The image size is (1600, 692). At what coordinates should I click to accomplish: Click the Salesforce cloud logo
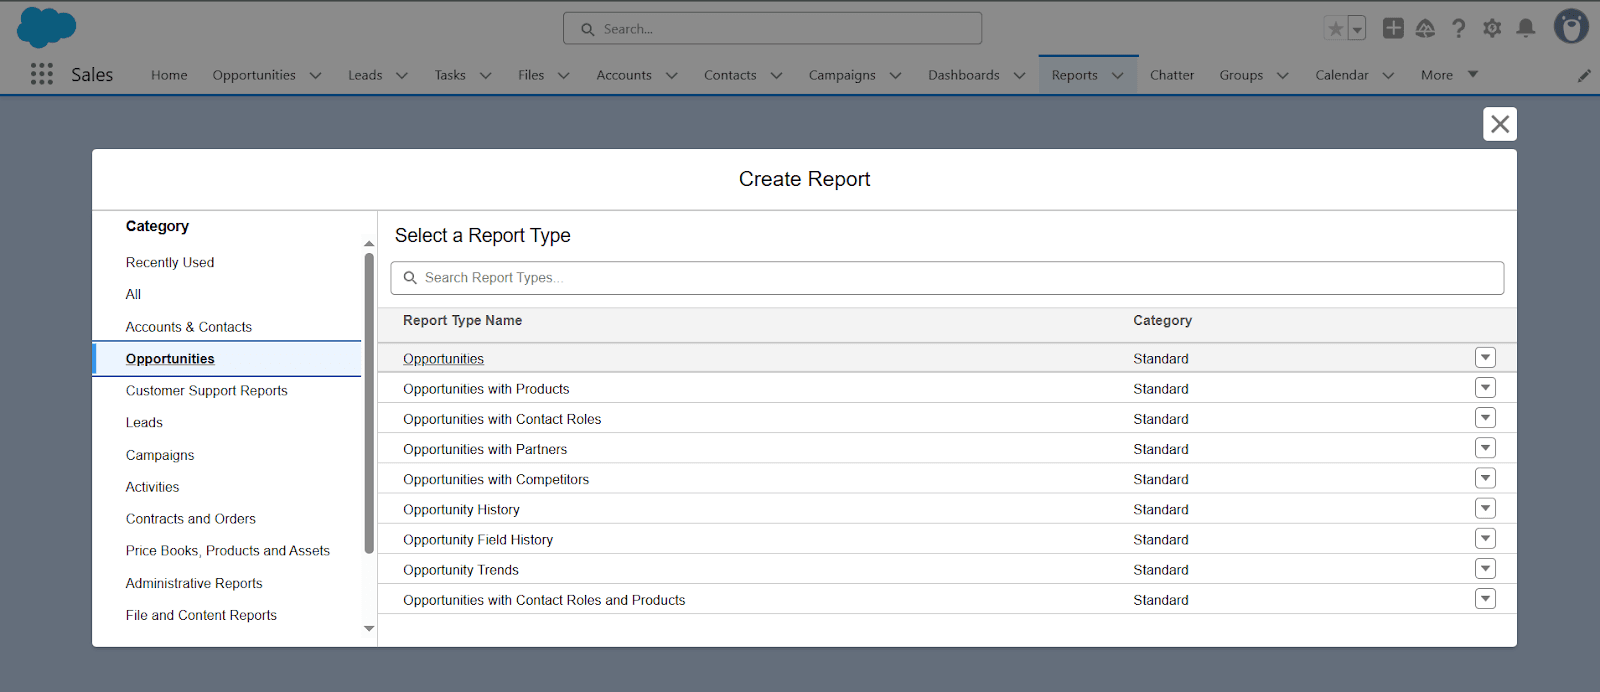coord(46,27)
